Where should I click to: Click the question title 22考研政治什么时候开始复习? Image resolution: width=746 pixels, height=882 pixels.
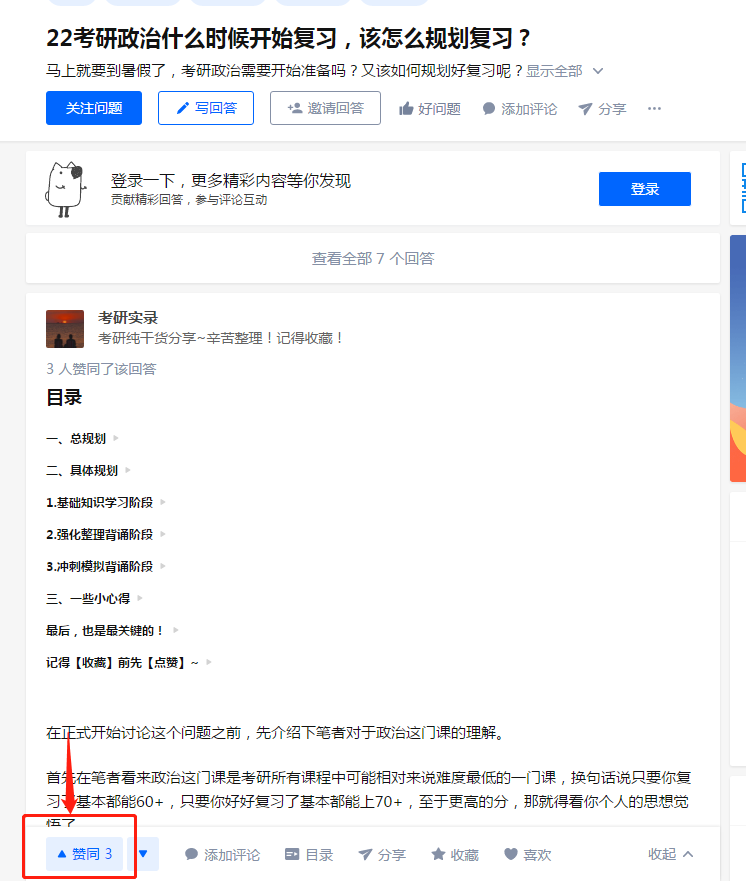pyautogui.click(x=289, y=38)
